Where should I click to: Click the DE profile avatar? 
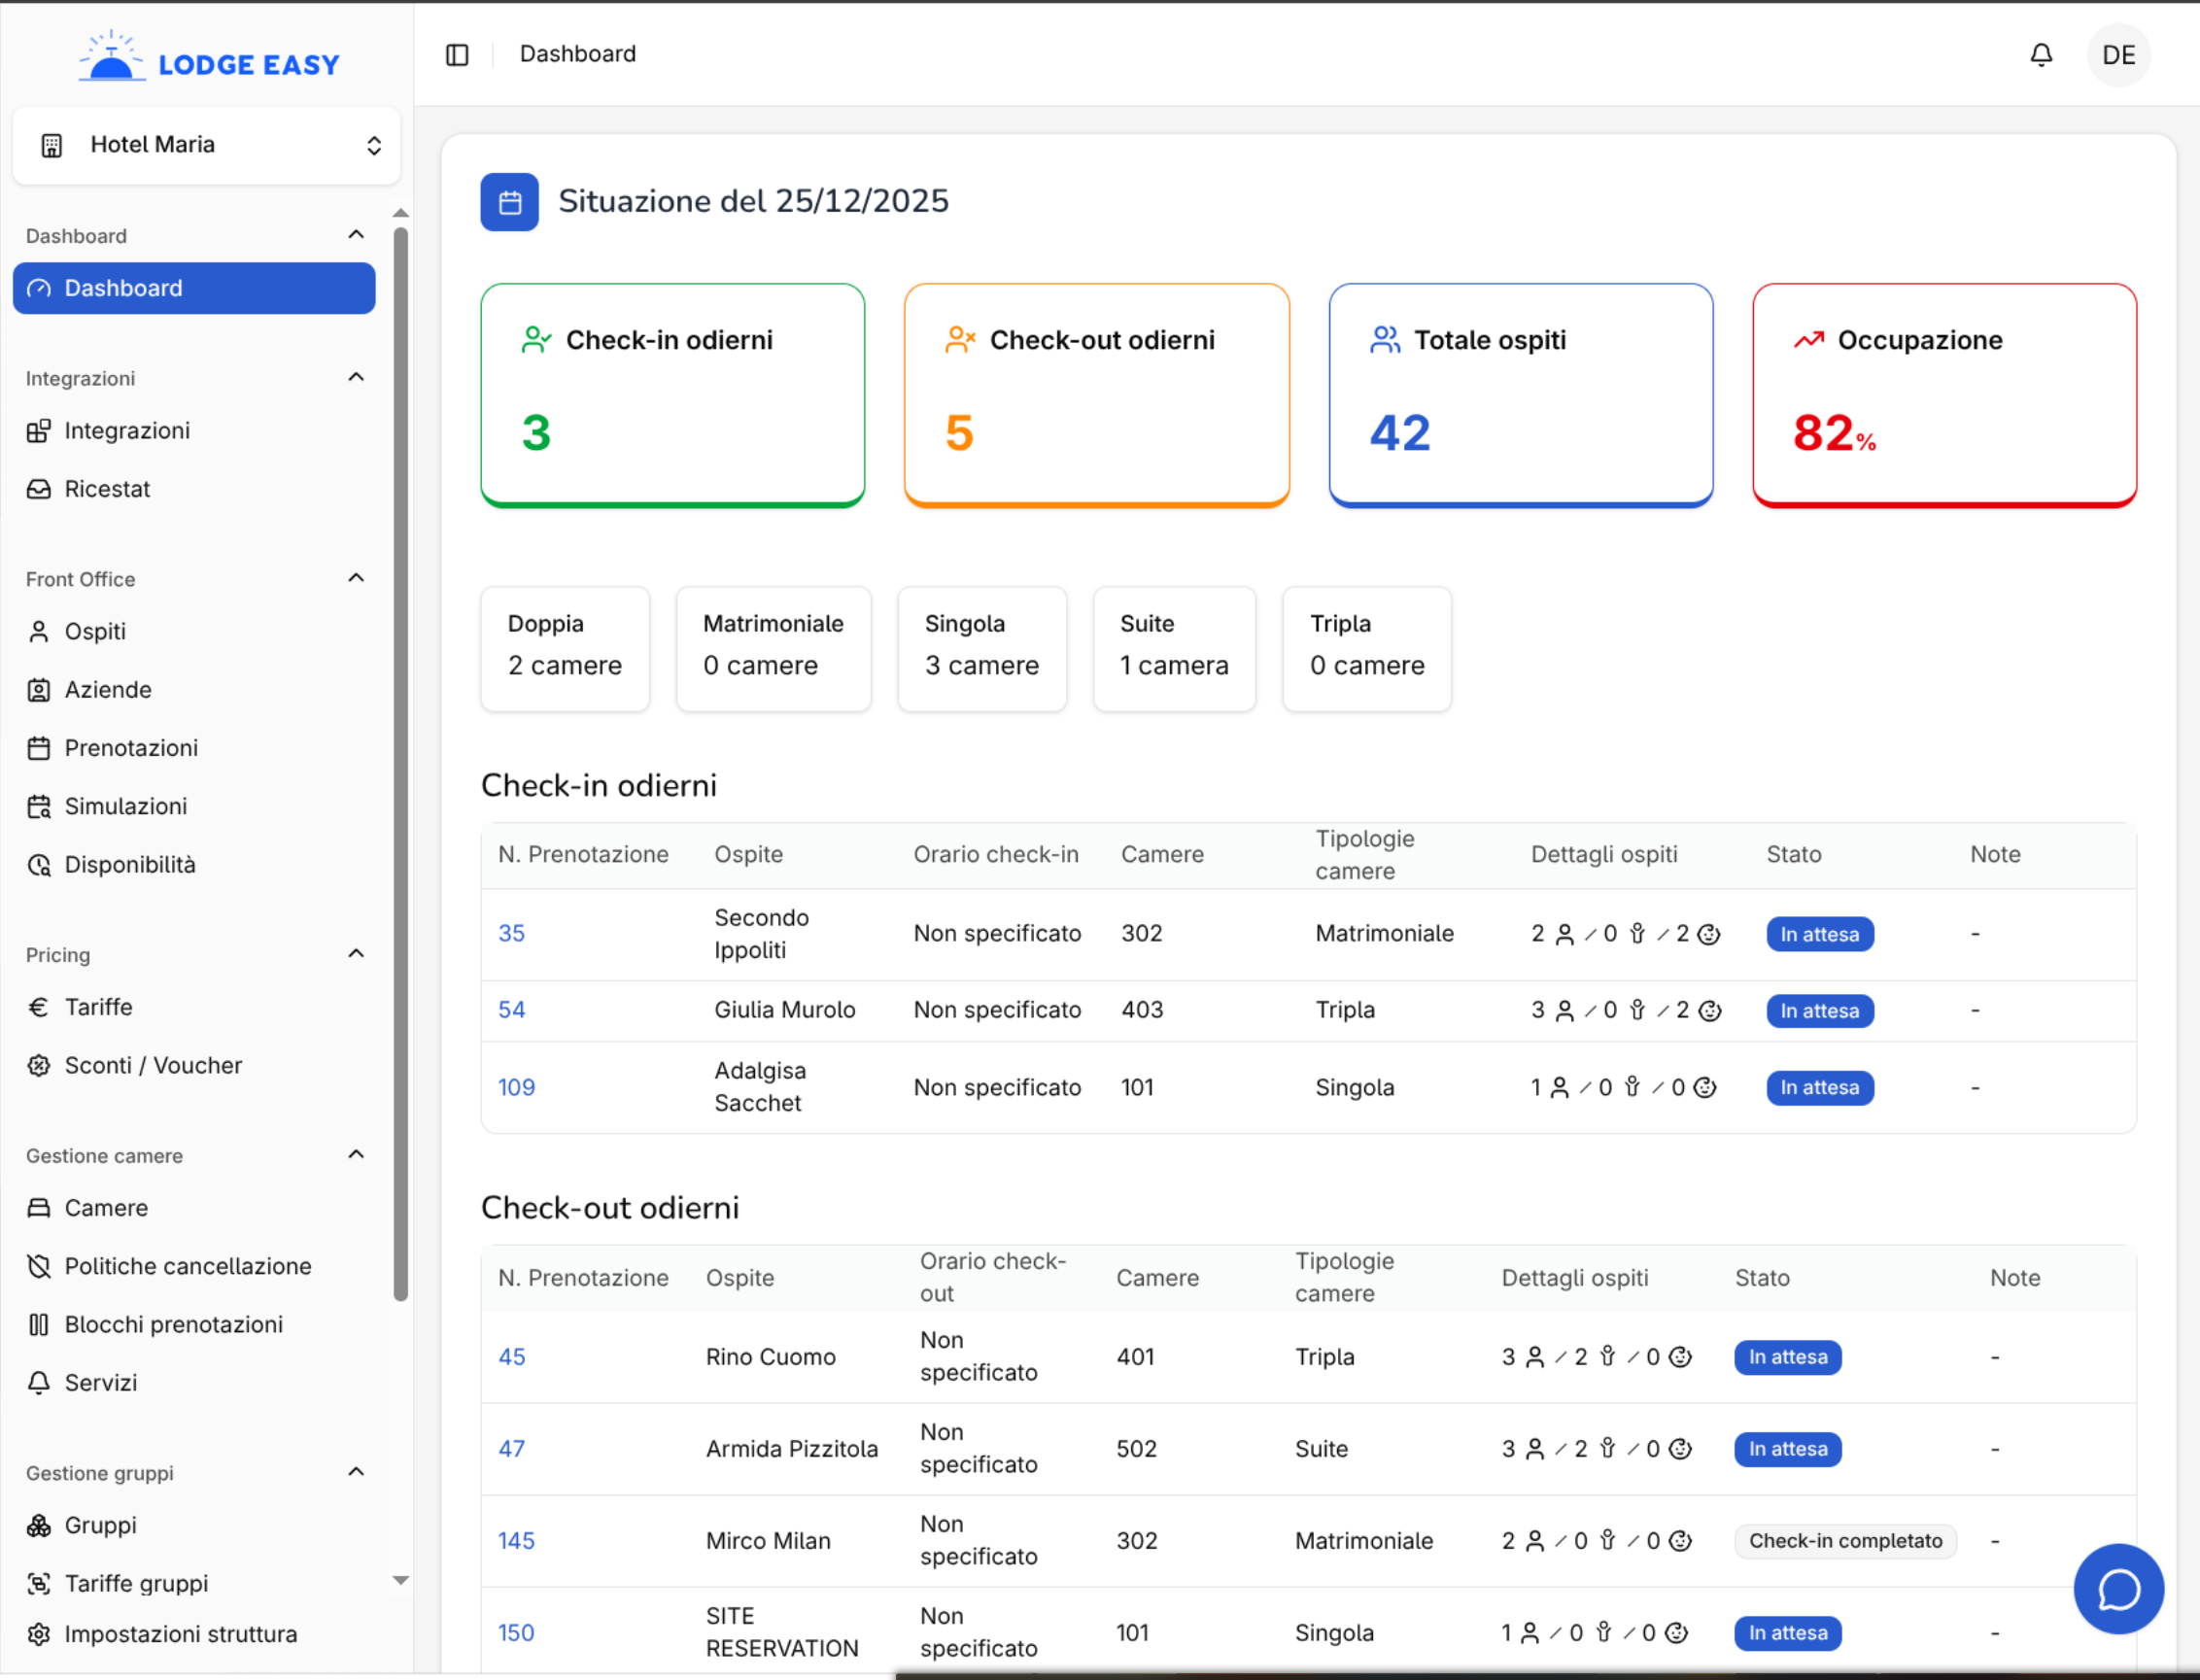point(2119,55)
